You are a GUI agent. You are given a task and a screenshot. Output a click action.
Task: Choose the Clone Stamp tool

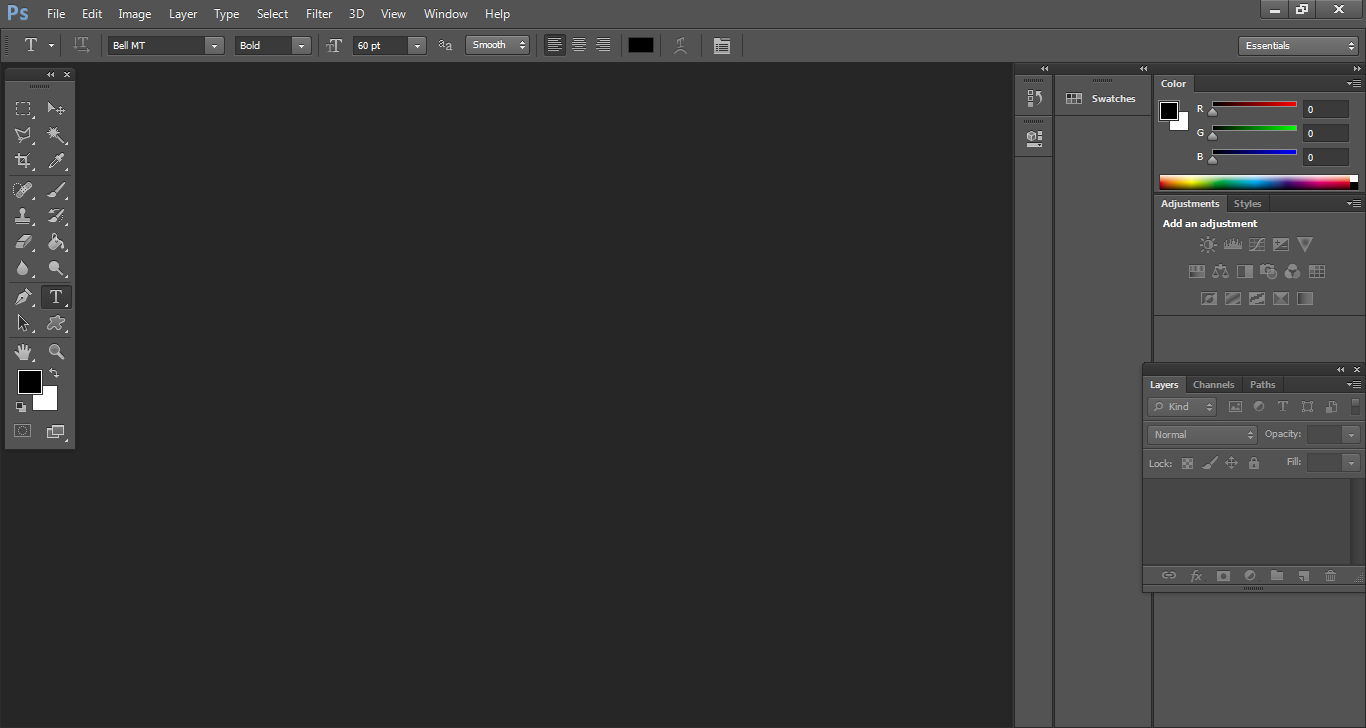pos(23,216)
